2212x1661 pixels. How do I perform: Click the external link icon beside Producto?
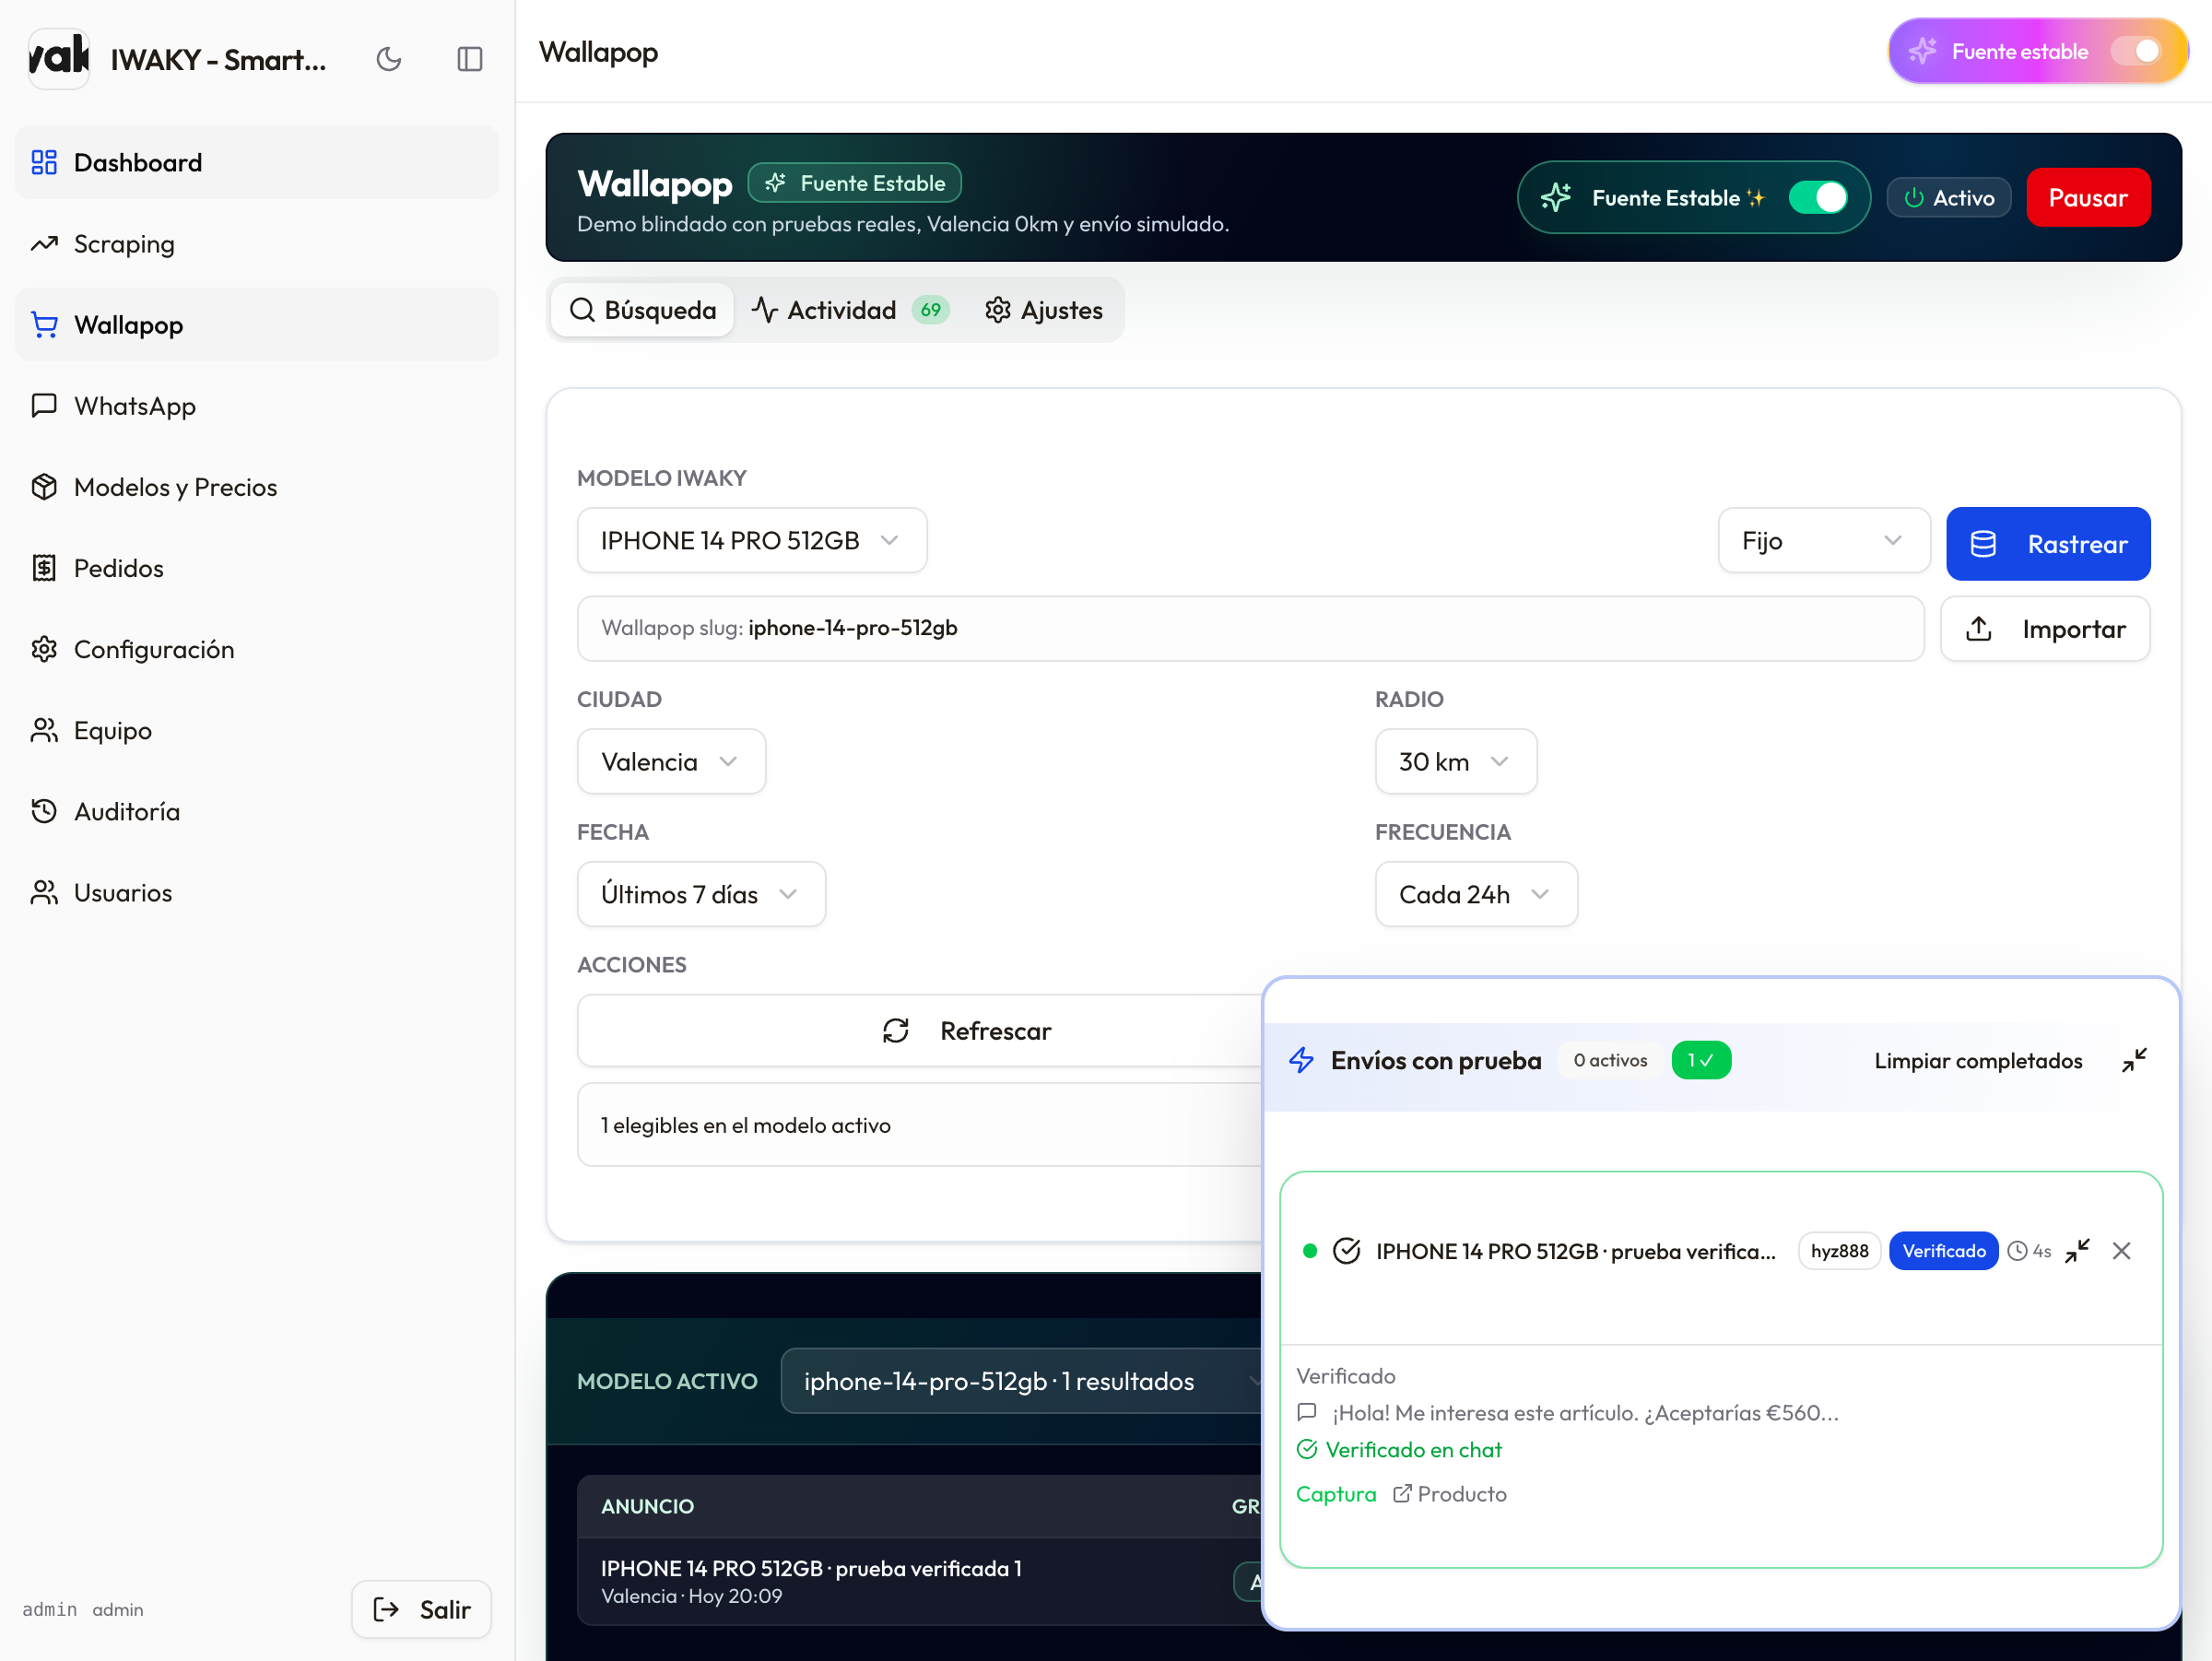[1402, 1493]
